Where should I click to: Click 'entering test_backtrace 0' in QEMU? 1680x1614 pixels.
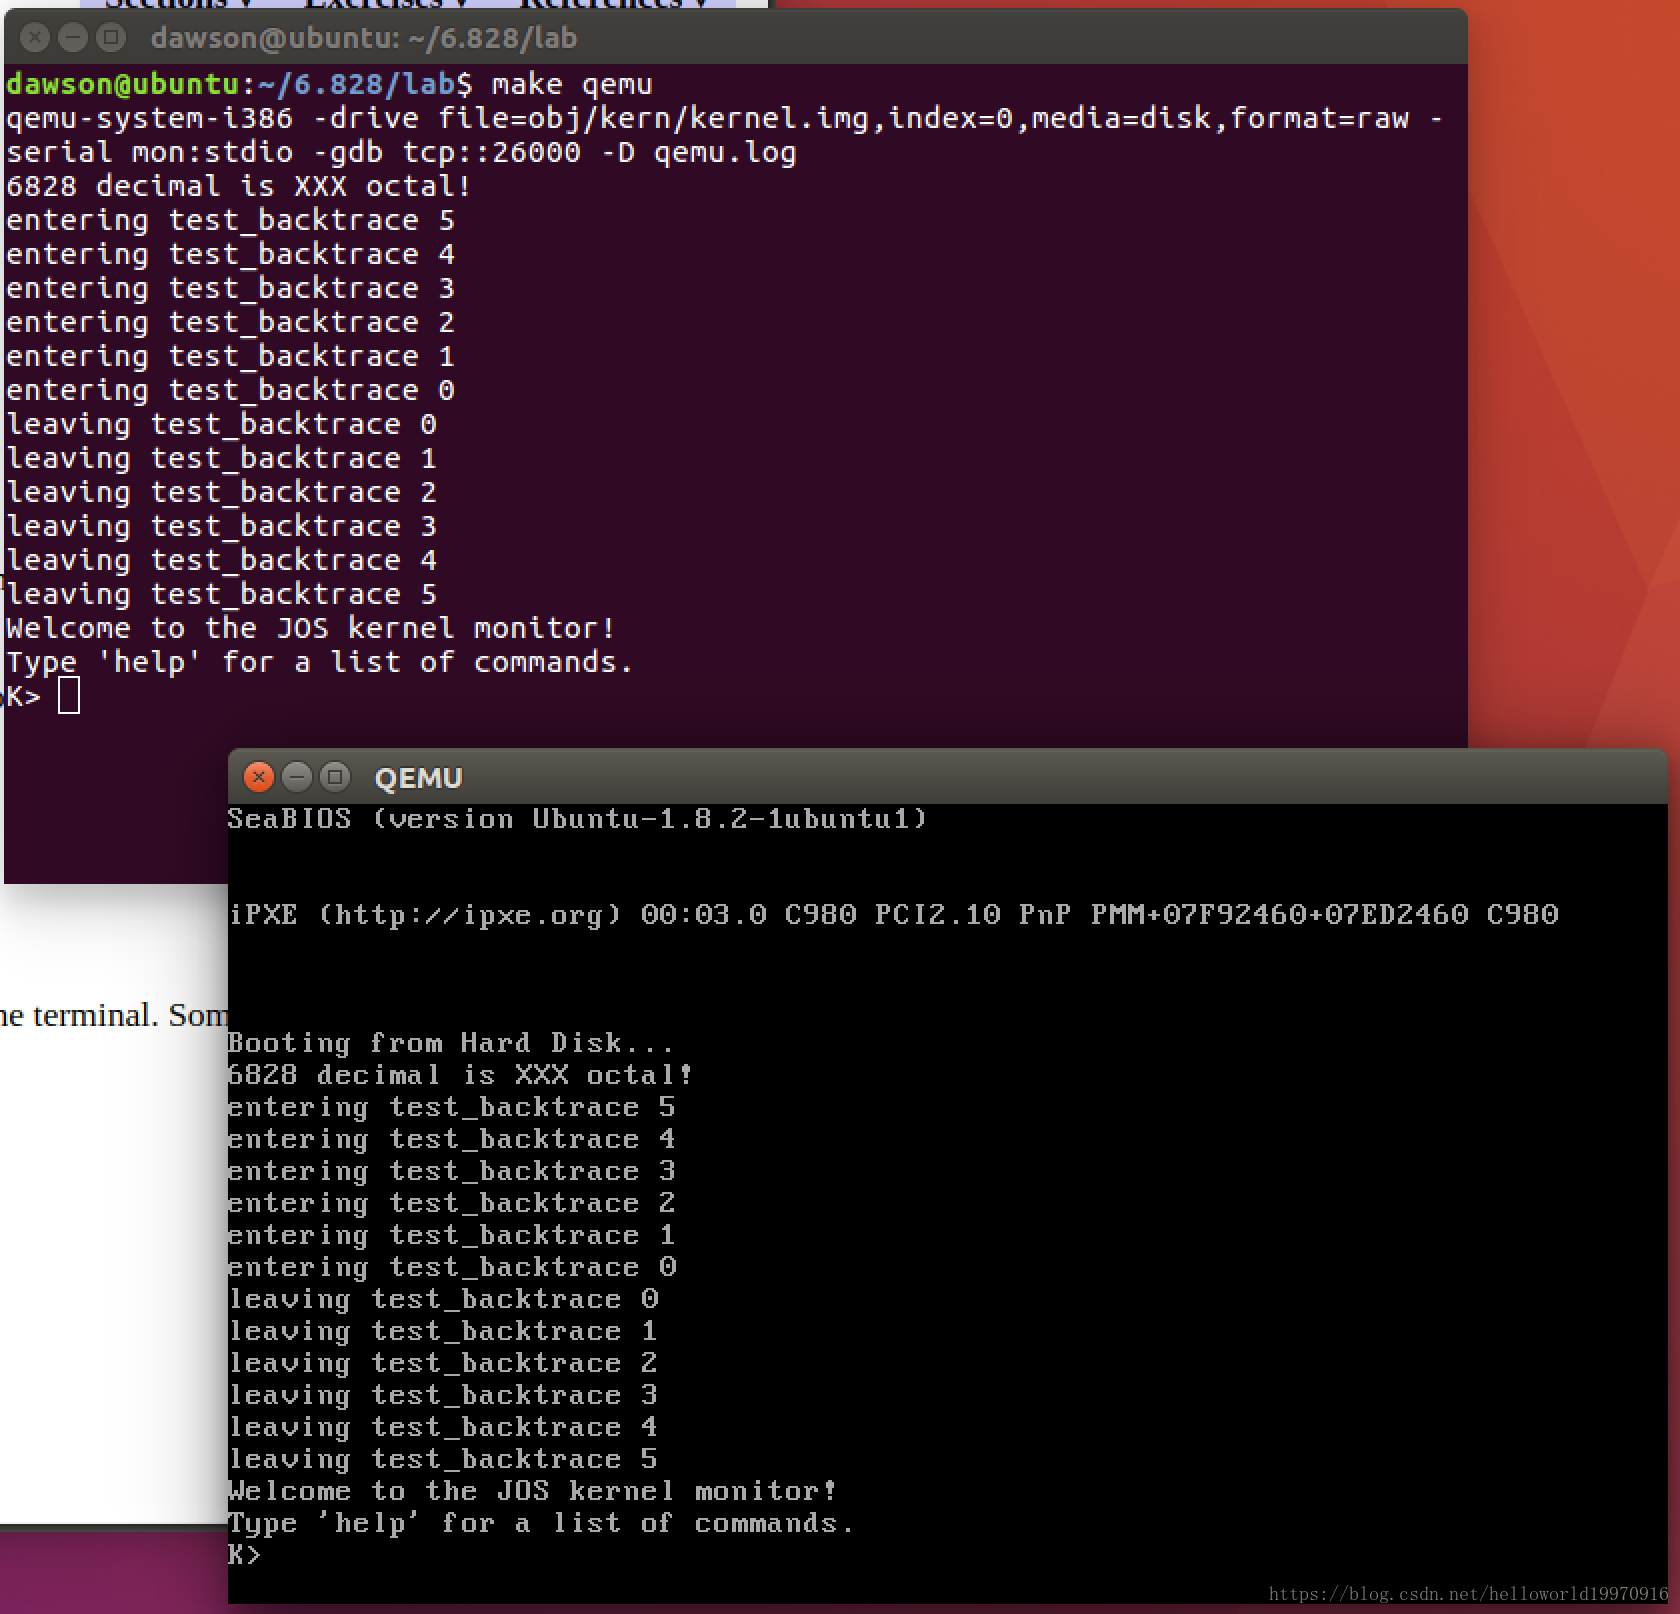452,1267
